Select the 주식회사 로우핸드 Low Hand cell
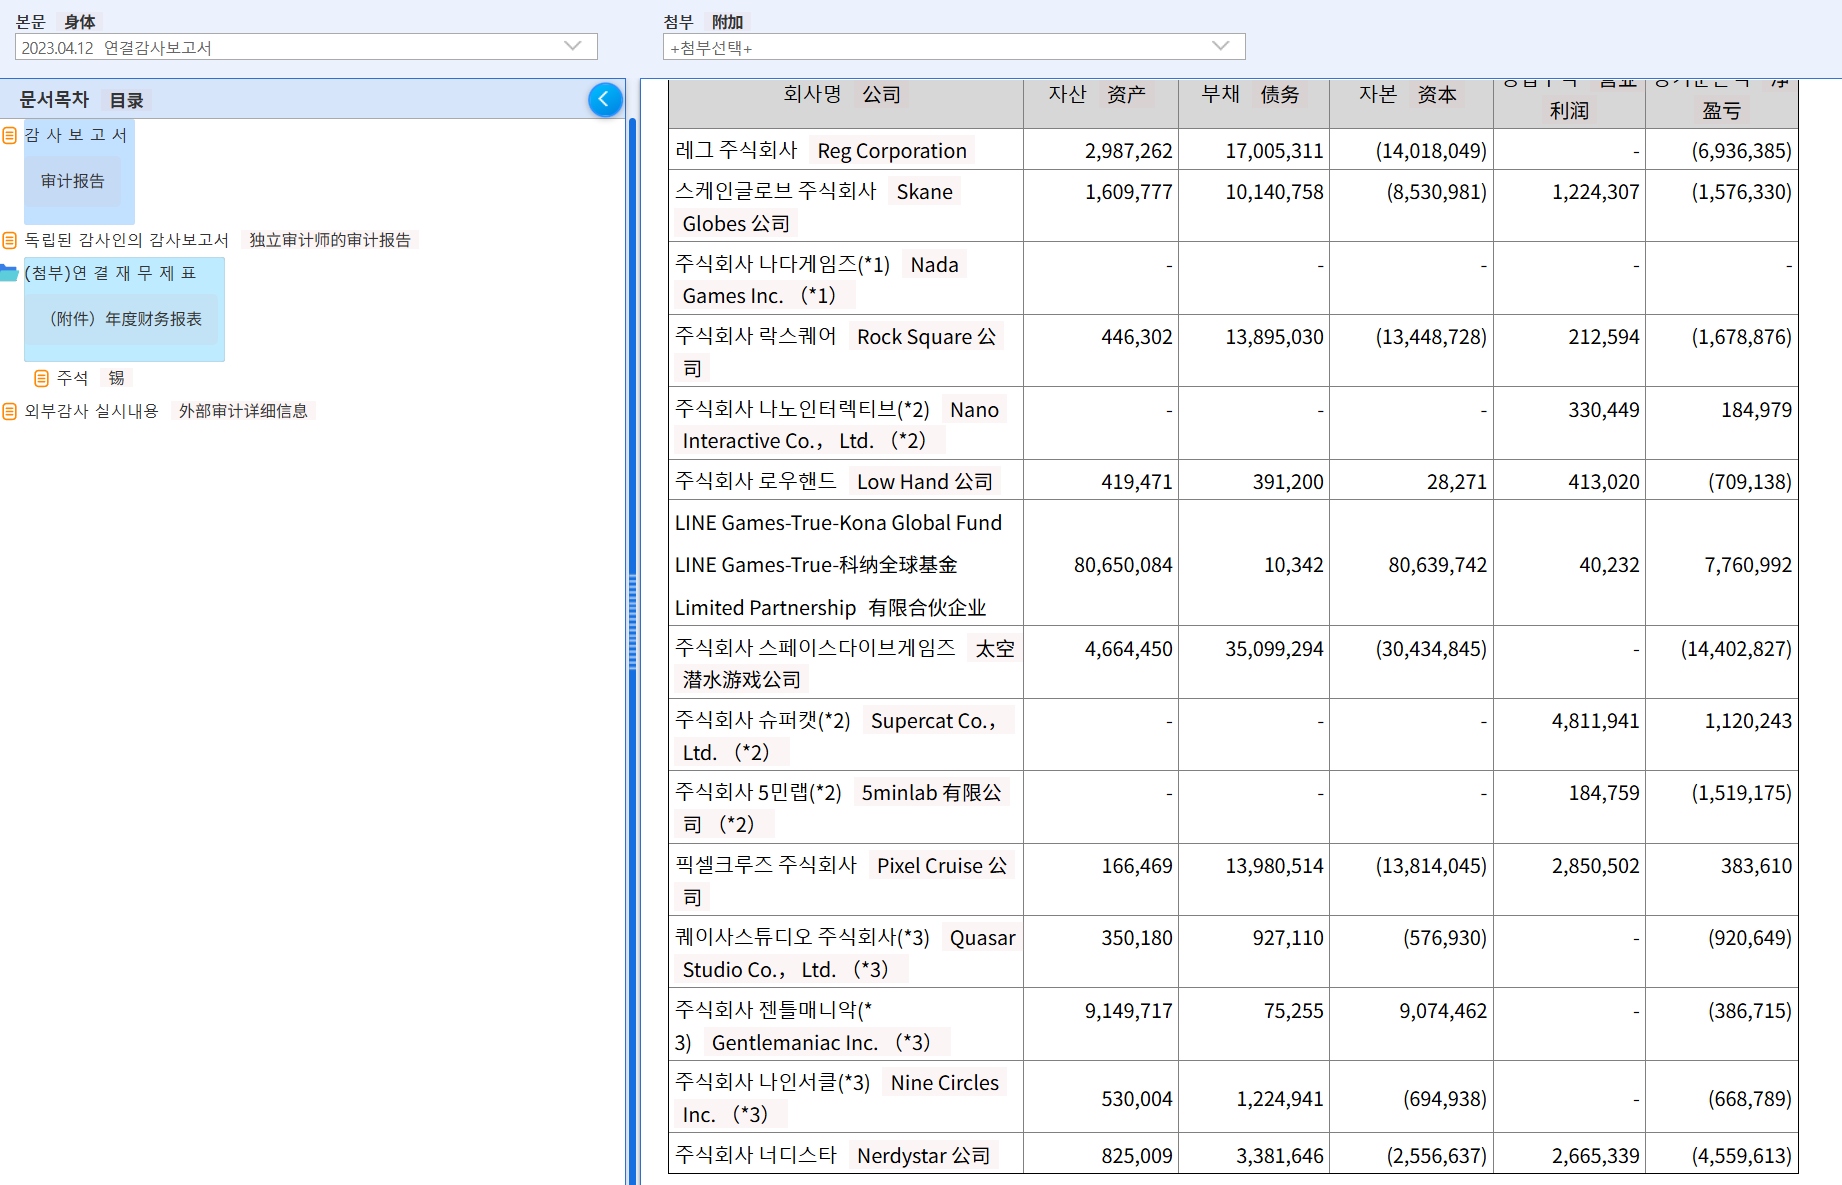Image resolution: width=1842 pixels, height=1185 pixels. [x=846, y=480]
